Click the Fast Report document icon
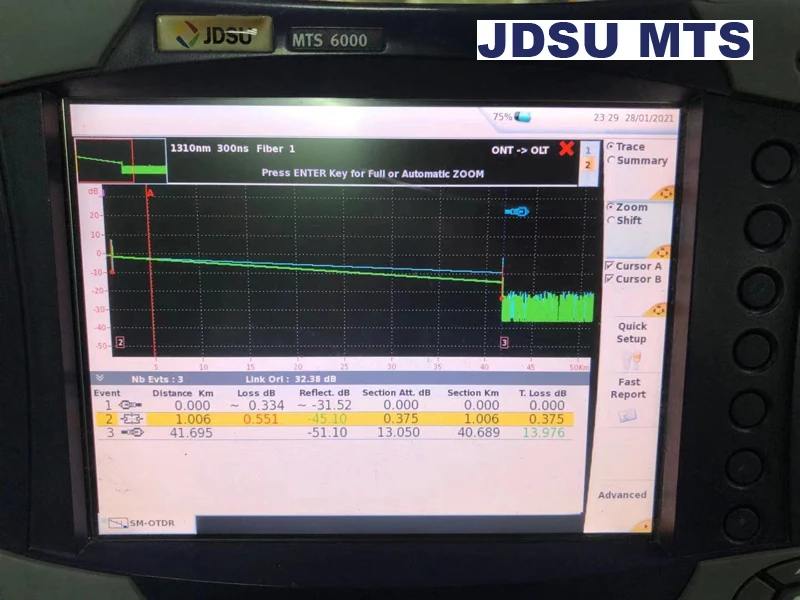The image size is (800, 600). (627, 416)
